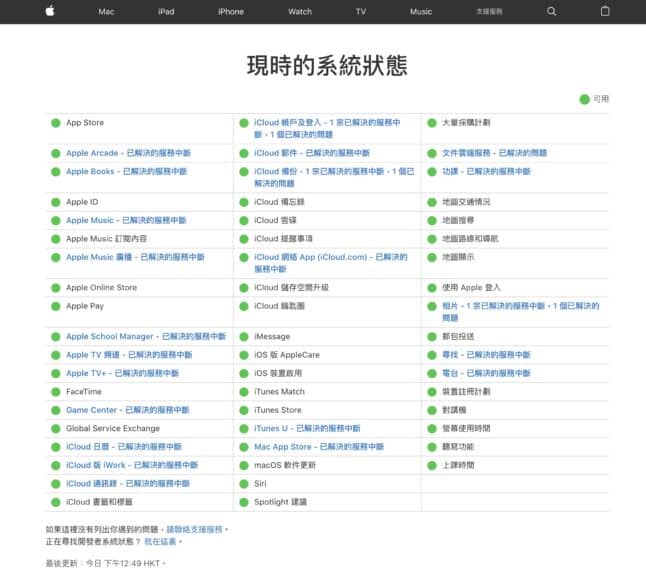Screen dimensions: 646x580
Task: Open the iTunes U resolved outage link
Action: pos(307,428)
